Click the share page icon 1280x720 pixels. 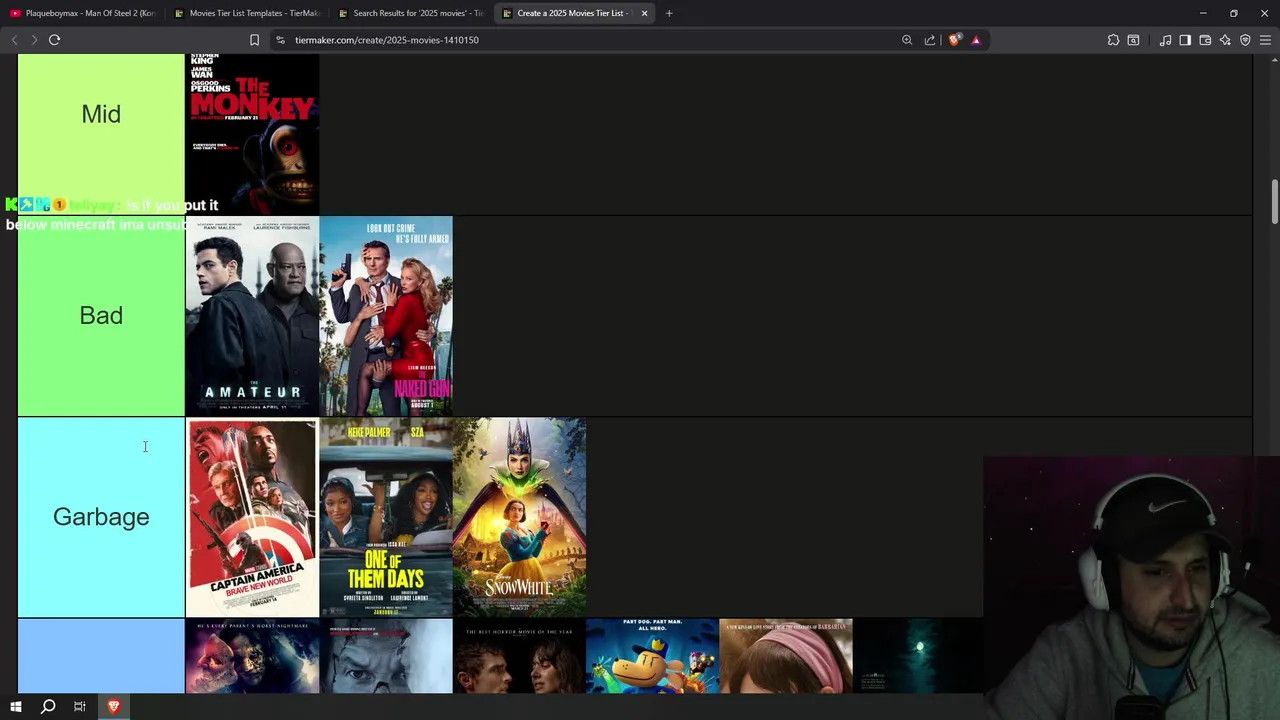click(930, 40)
